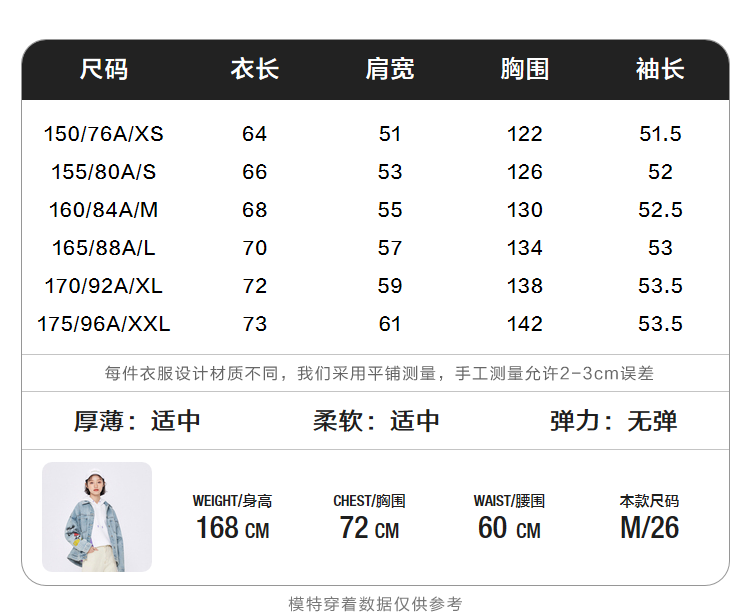This screenshot has height=612, width=750.
Task: Click garment length 64 in XS row
Action: point(254,134)
